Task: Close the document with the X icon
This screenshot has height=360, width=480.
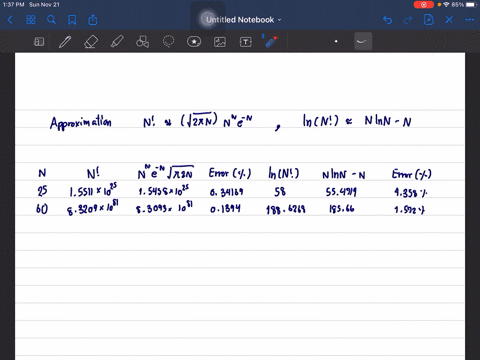Action: [449, 20]
